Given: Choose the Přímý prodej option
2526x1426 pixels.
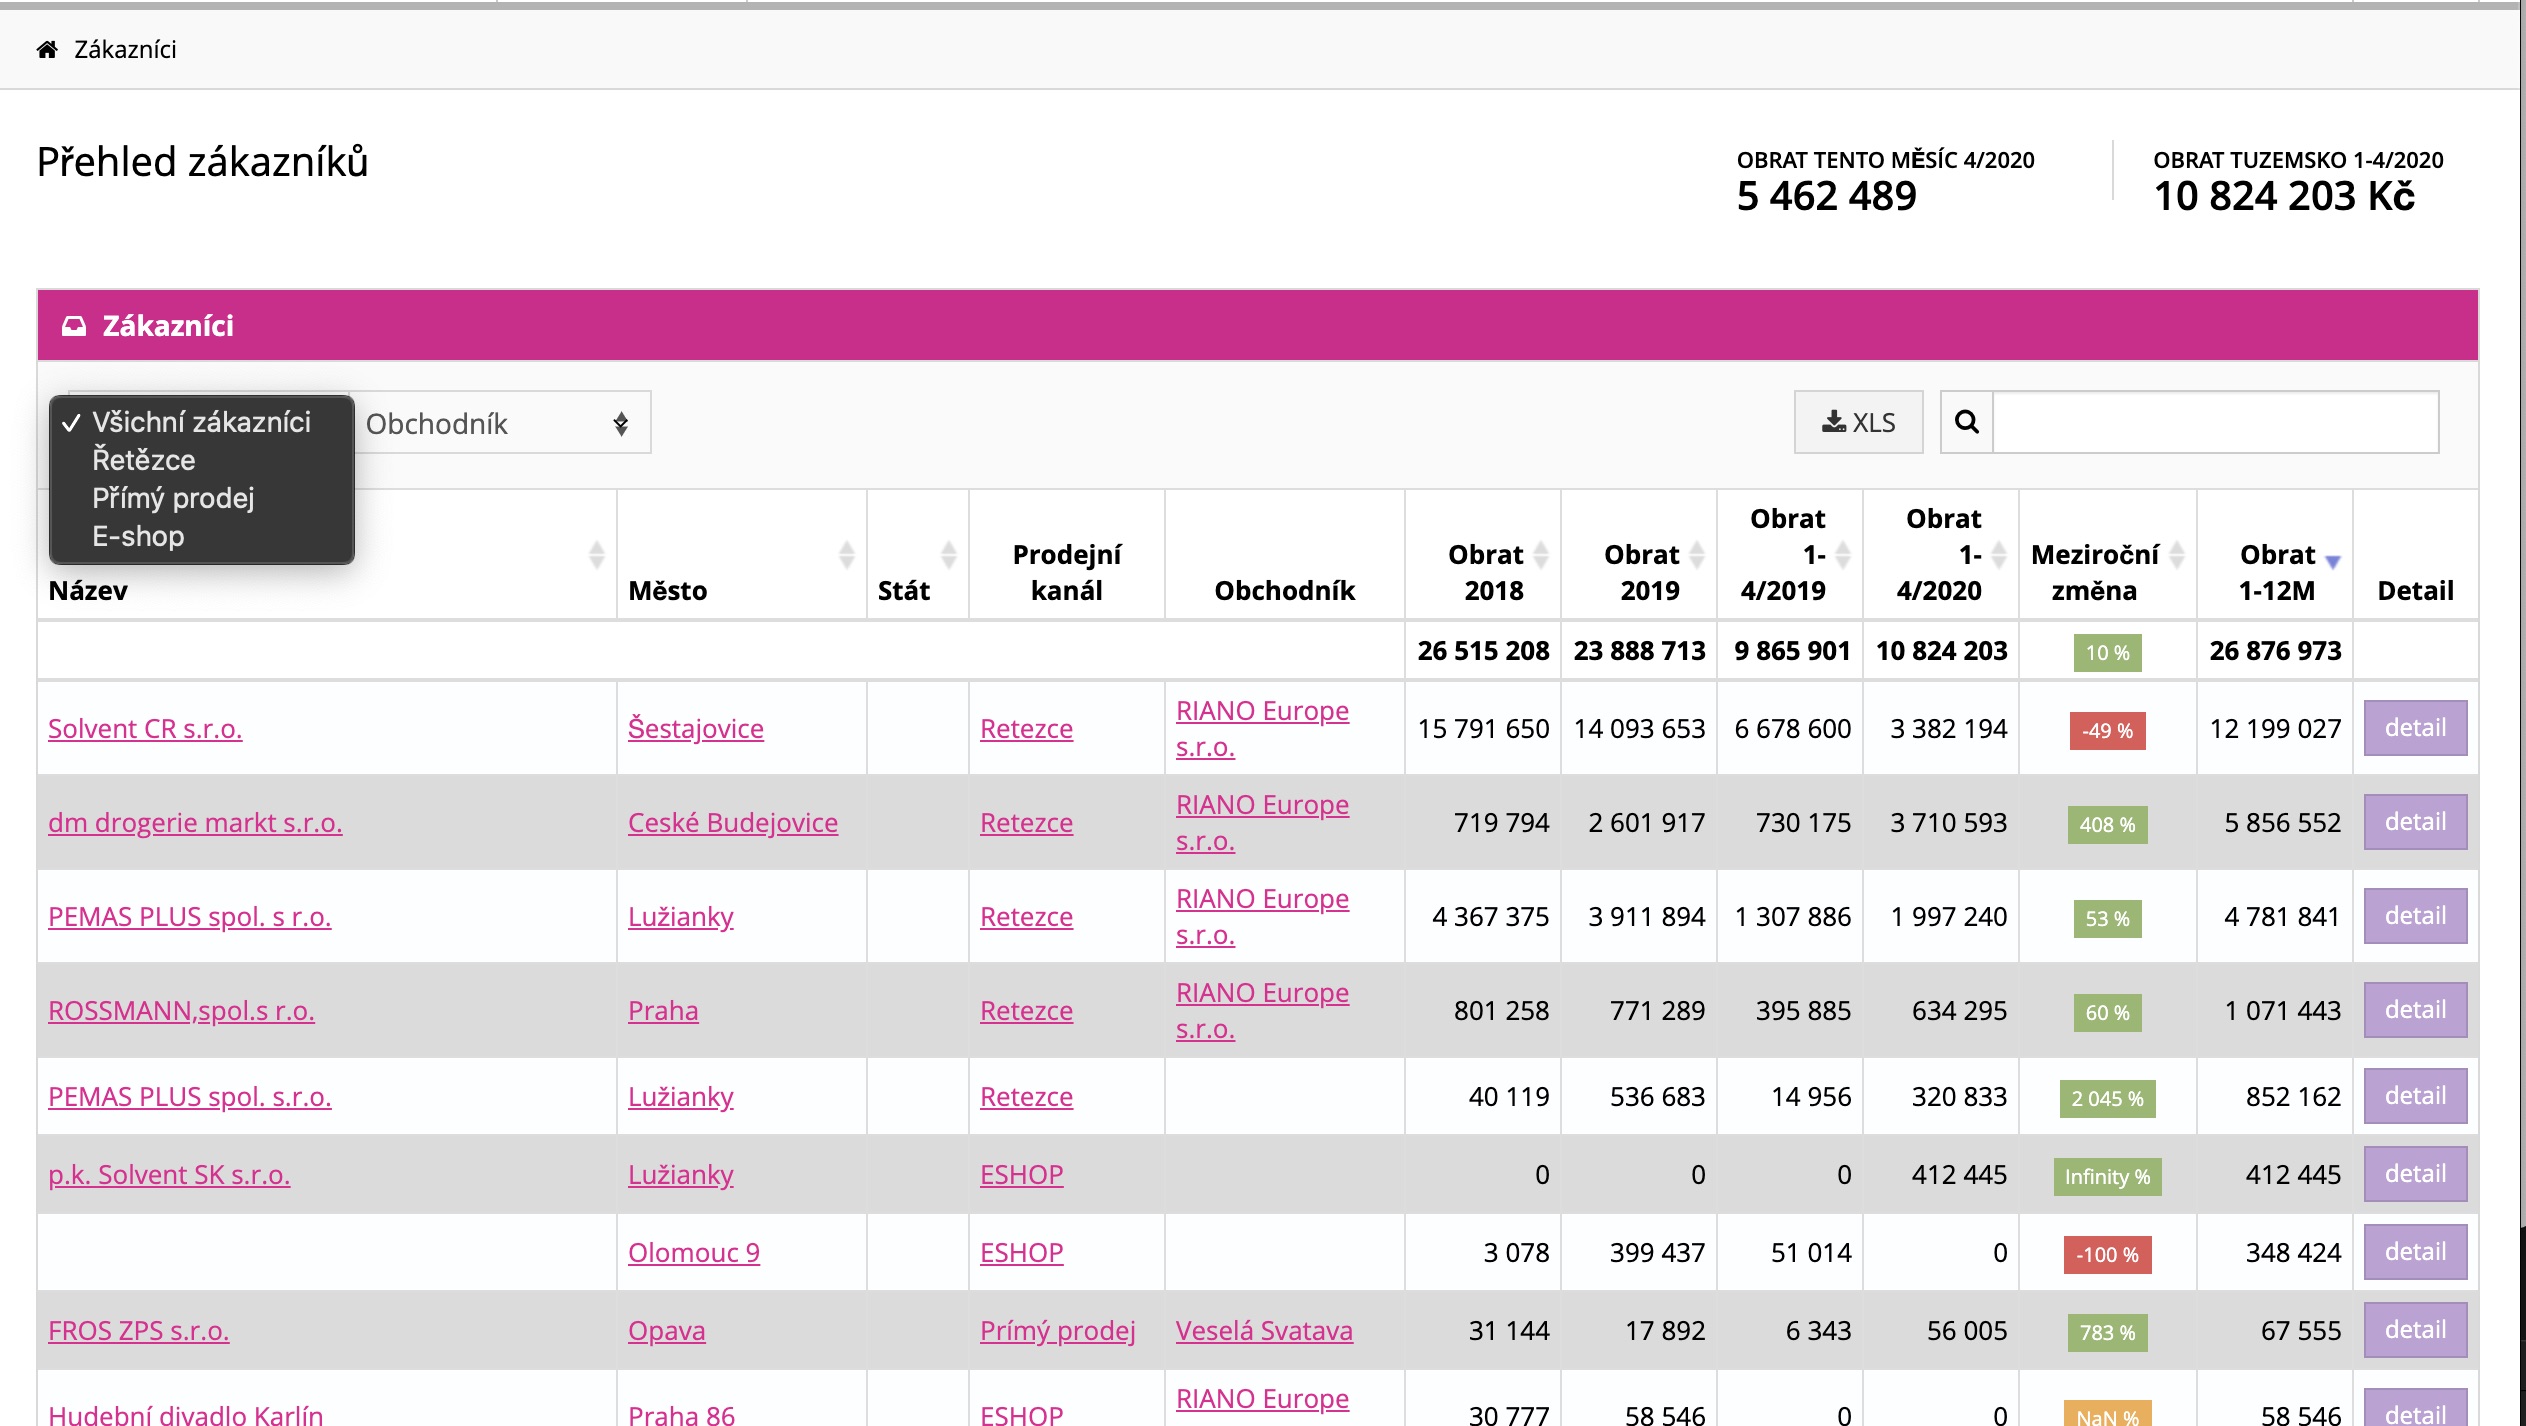Looking at the screenshot, I should tap(173, 498).
